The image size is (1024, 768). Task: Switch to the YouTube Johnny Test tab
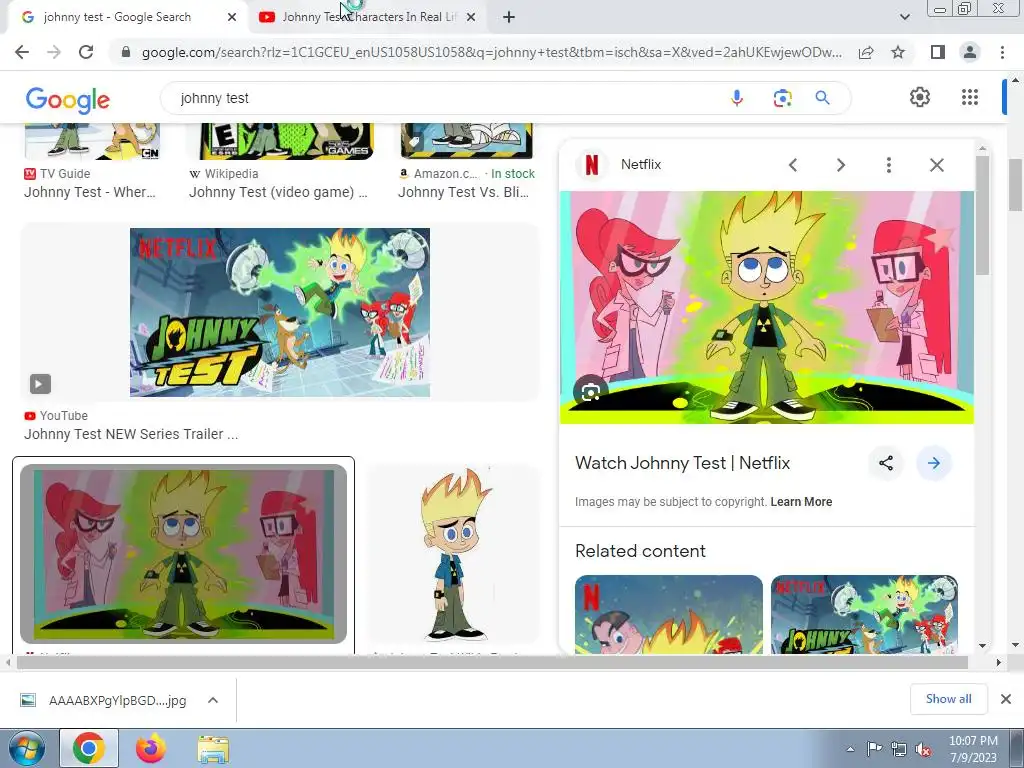tap(369, 17)
